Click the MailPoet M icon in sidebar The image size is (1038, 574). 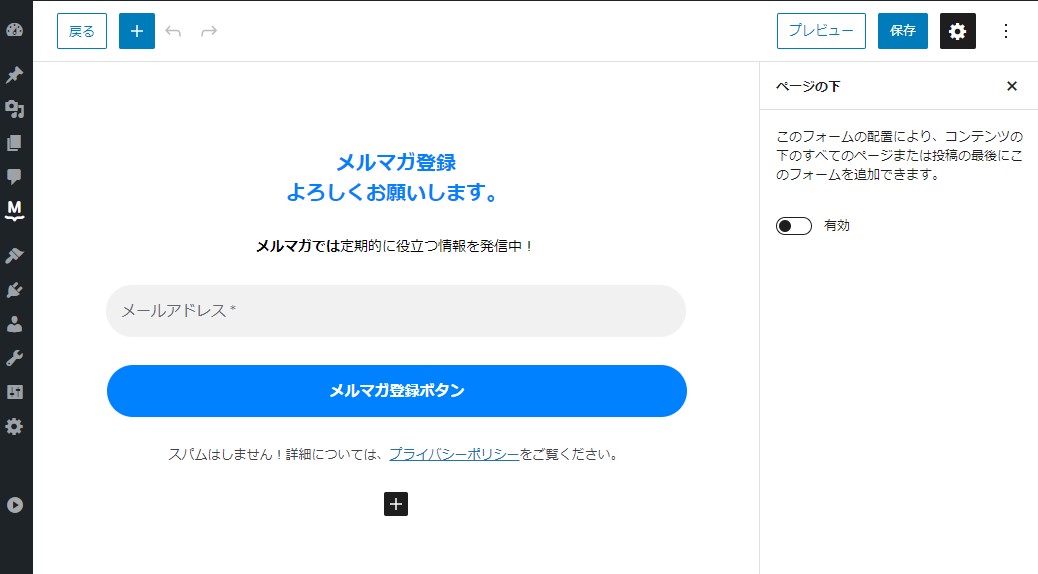pyautogui.click(x=14, y=210)
